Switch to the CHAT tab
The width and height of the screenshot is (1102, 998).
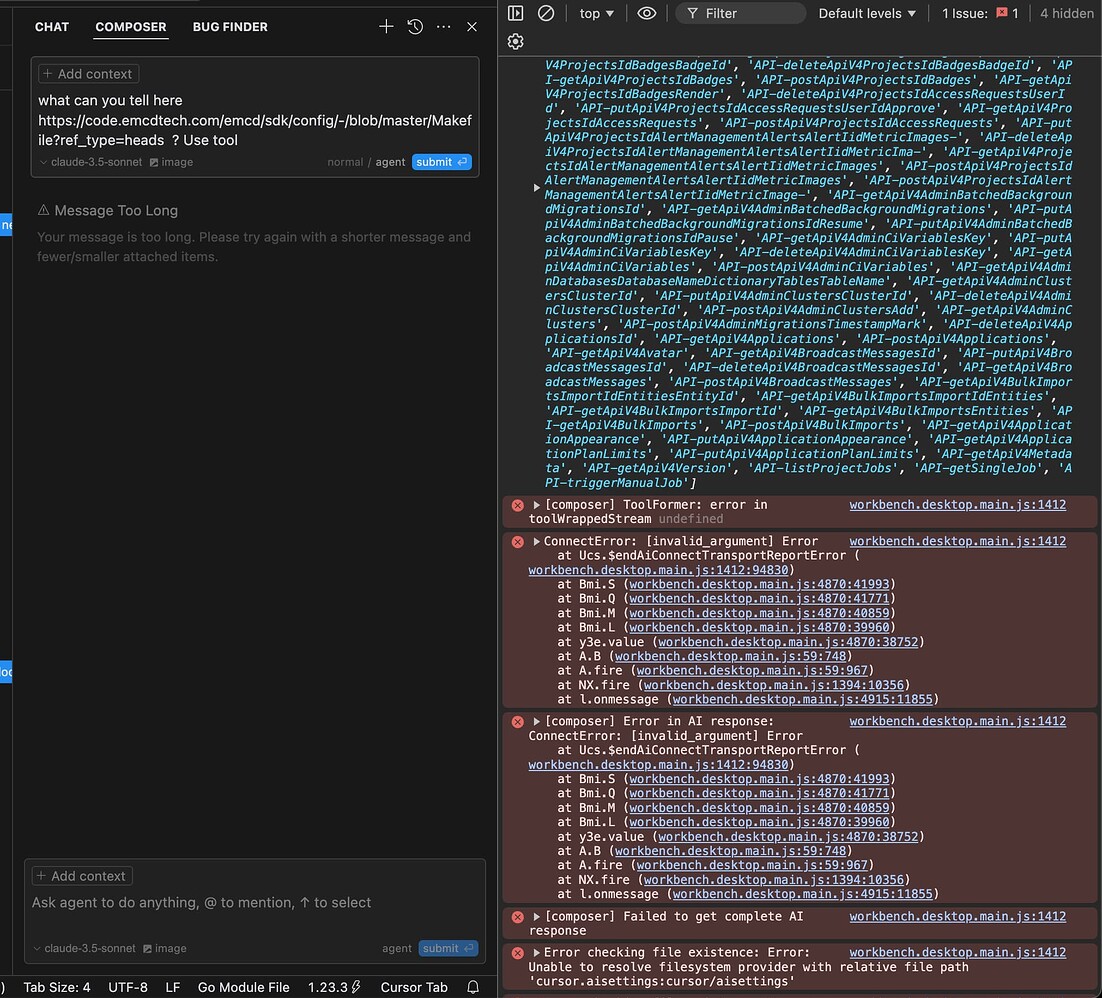(51, 27)
